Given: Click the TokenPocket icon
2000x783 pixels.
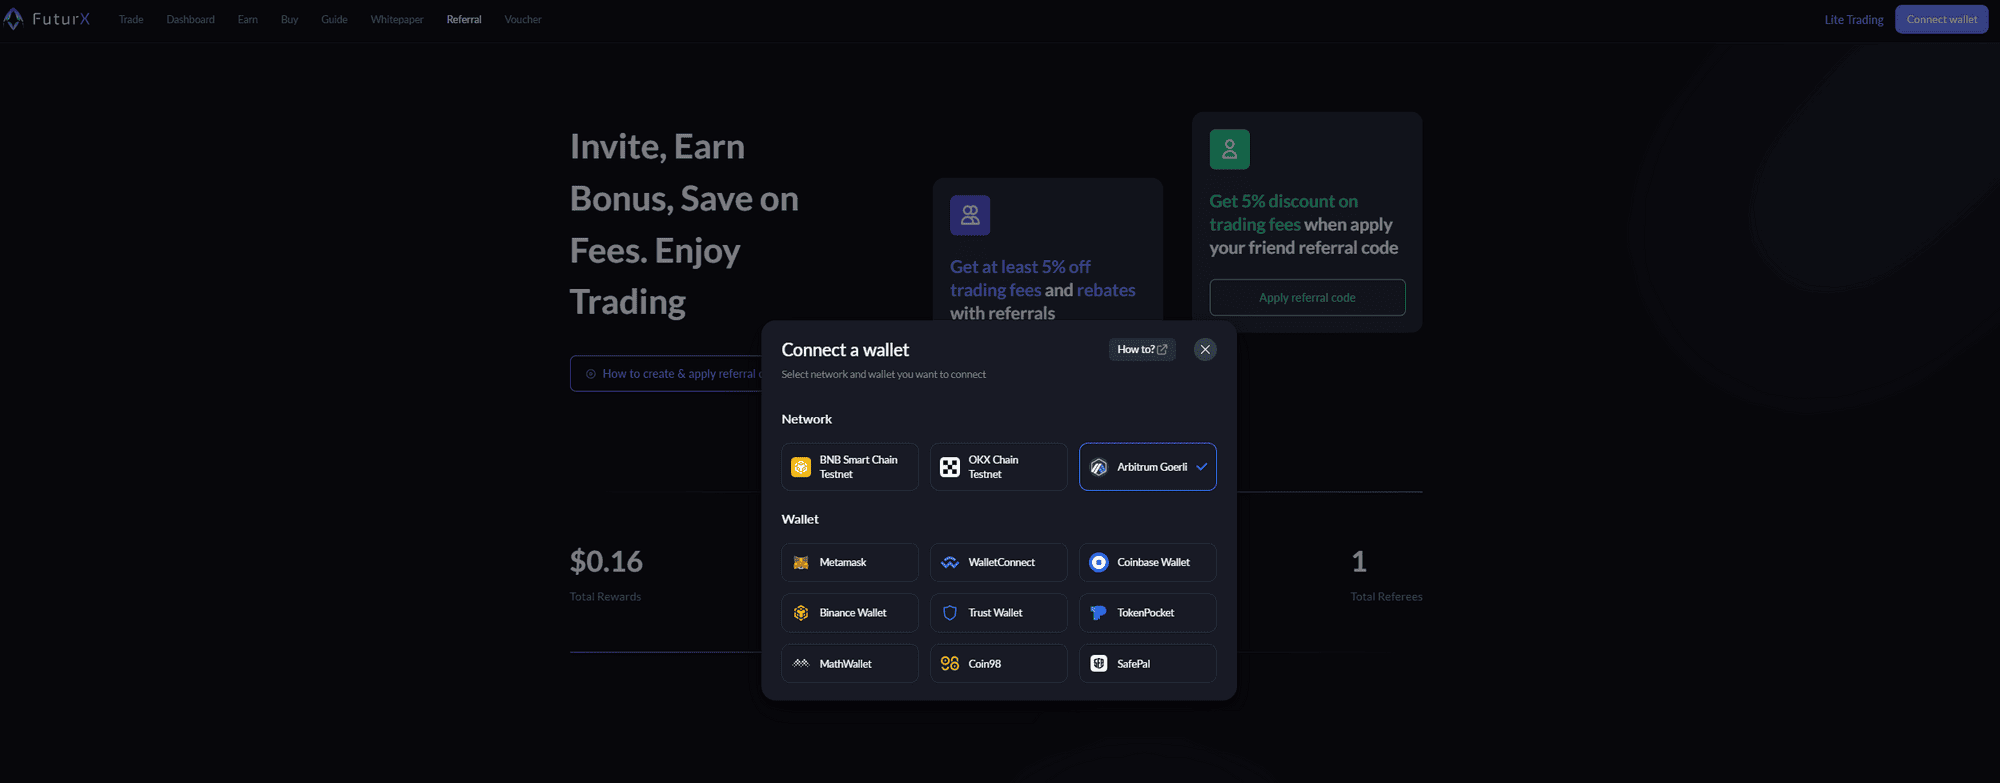Looking at the screenshot, I should coord(1099,613).
